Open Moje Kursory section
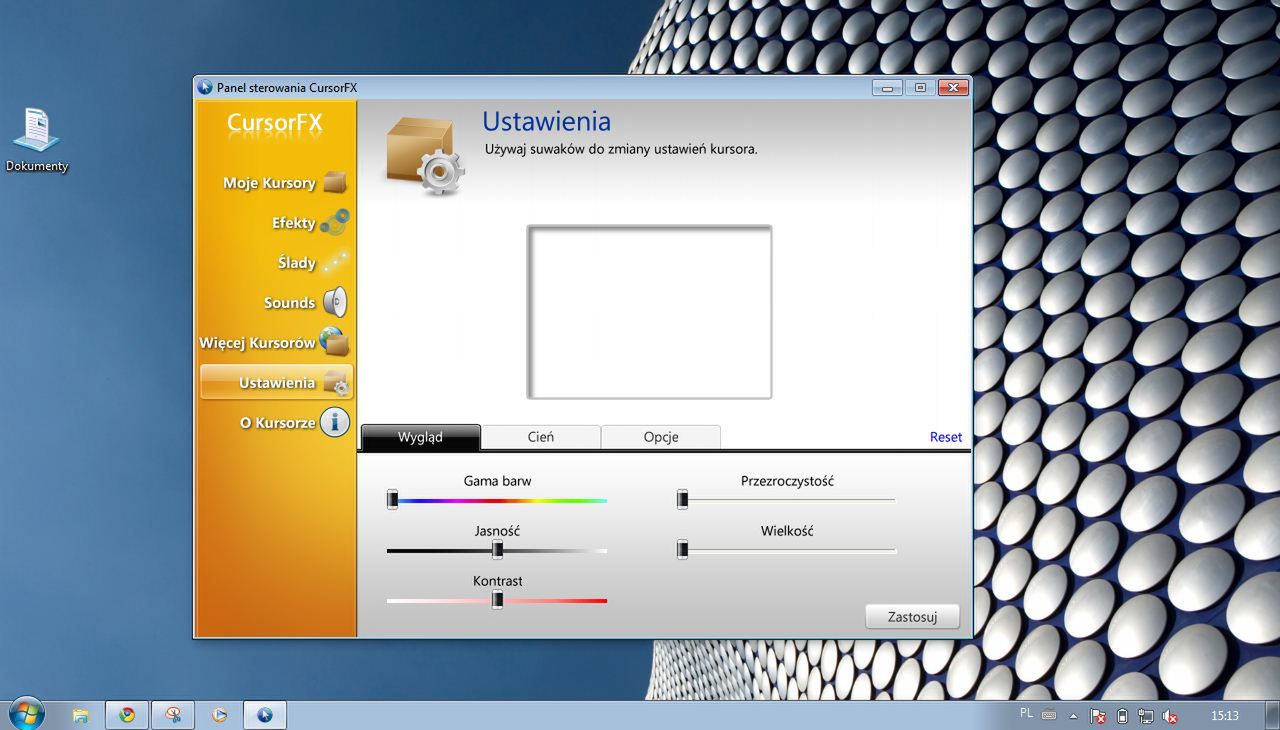The height and width of the screenshot is (730, 1280). (x=285, y=183)
